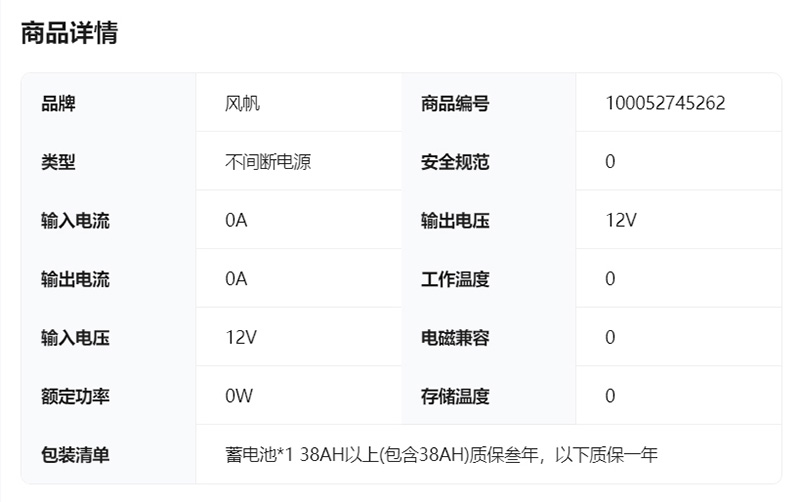Click the 电磁兼容 label
The width and height of the screenshot is (800, 502).
455,338
